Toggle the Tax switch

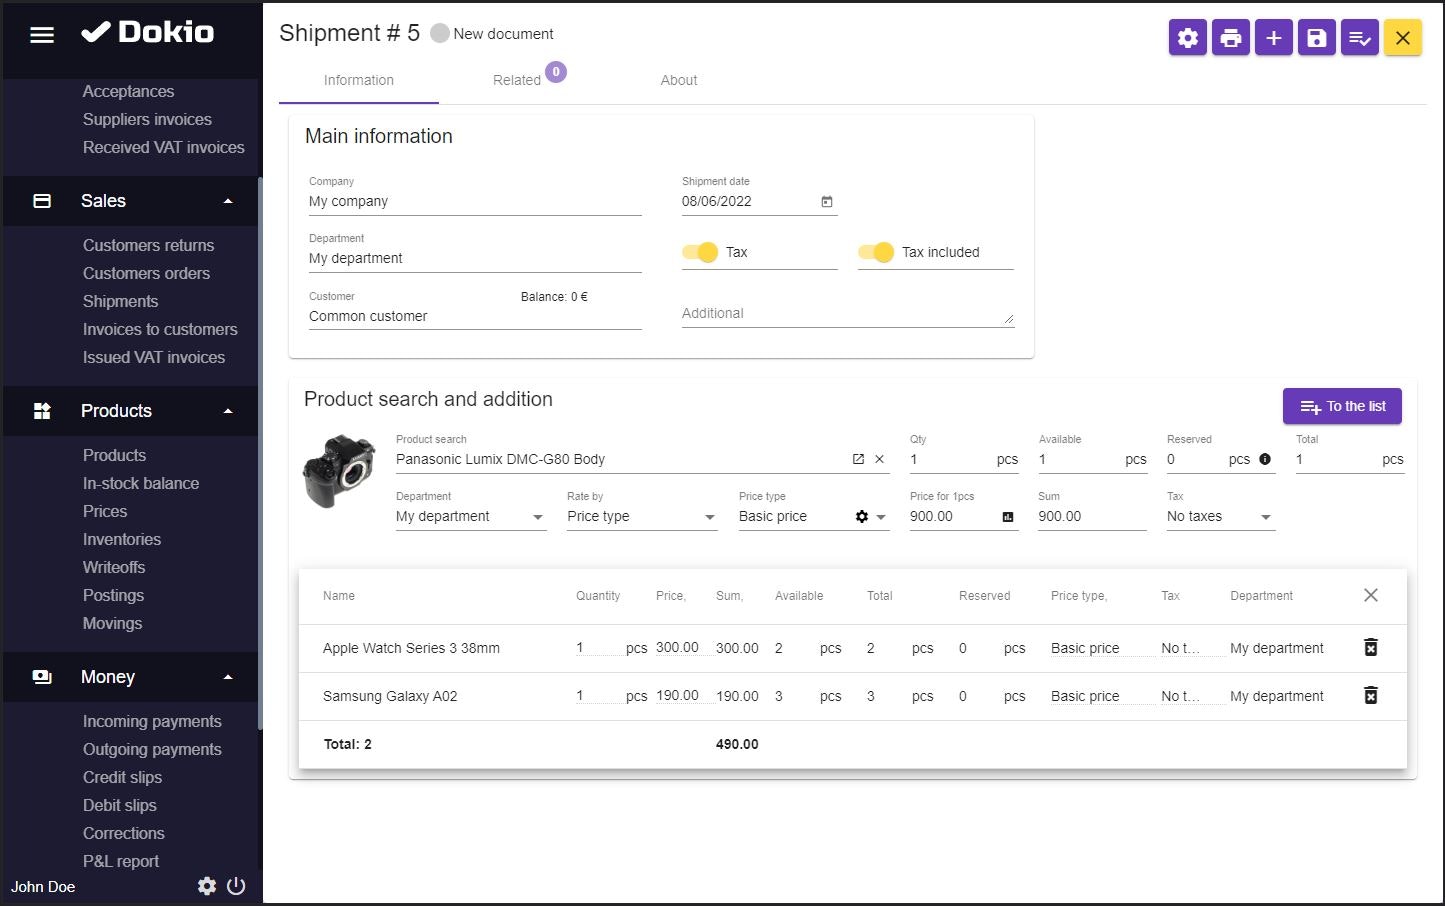(700, 252)
